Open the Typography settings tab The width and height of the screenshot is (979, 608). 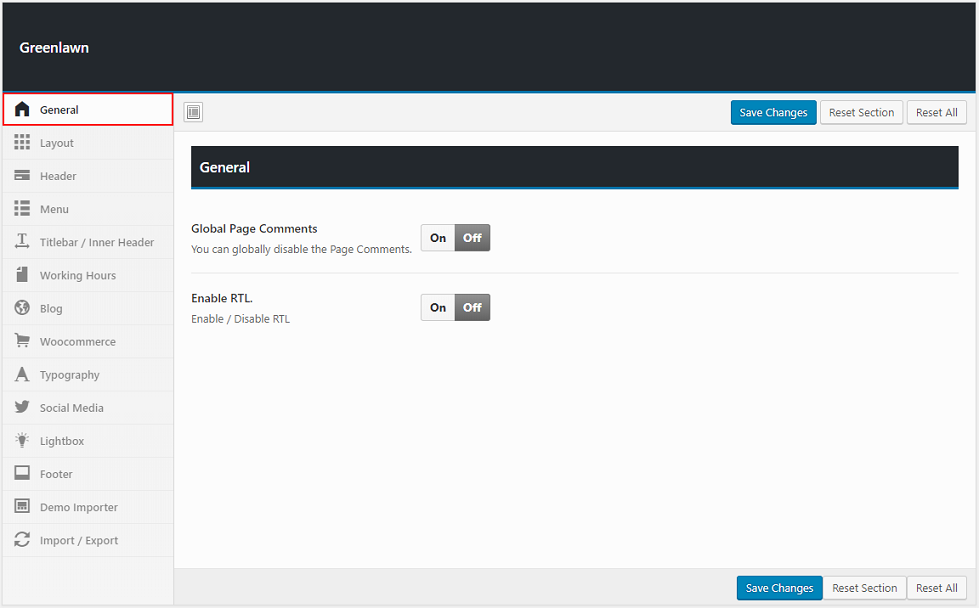[69, 375]
